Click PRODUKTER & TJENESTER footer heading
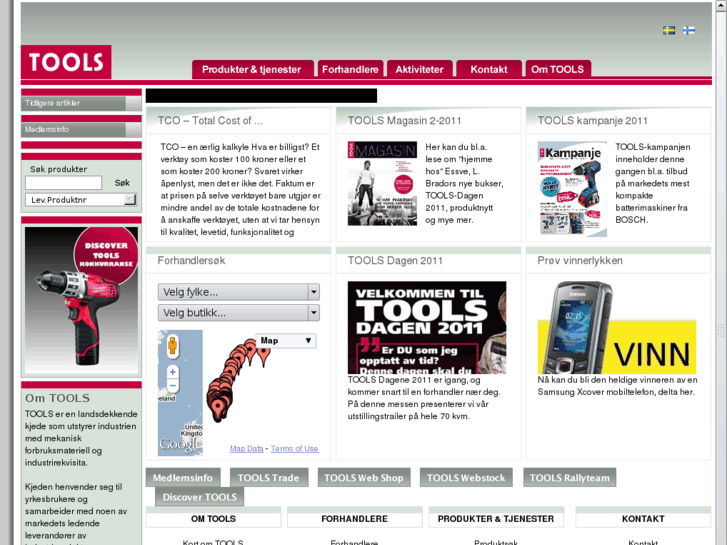Screen dimensions: 727x545 496,519
